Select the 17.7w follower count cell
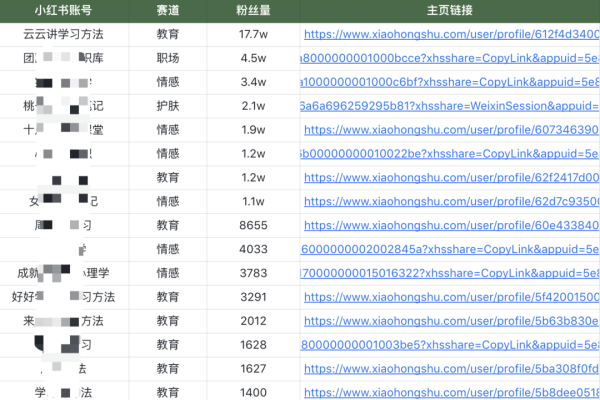This screenshot has height=400, width=600. click(253, 34)
